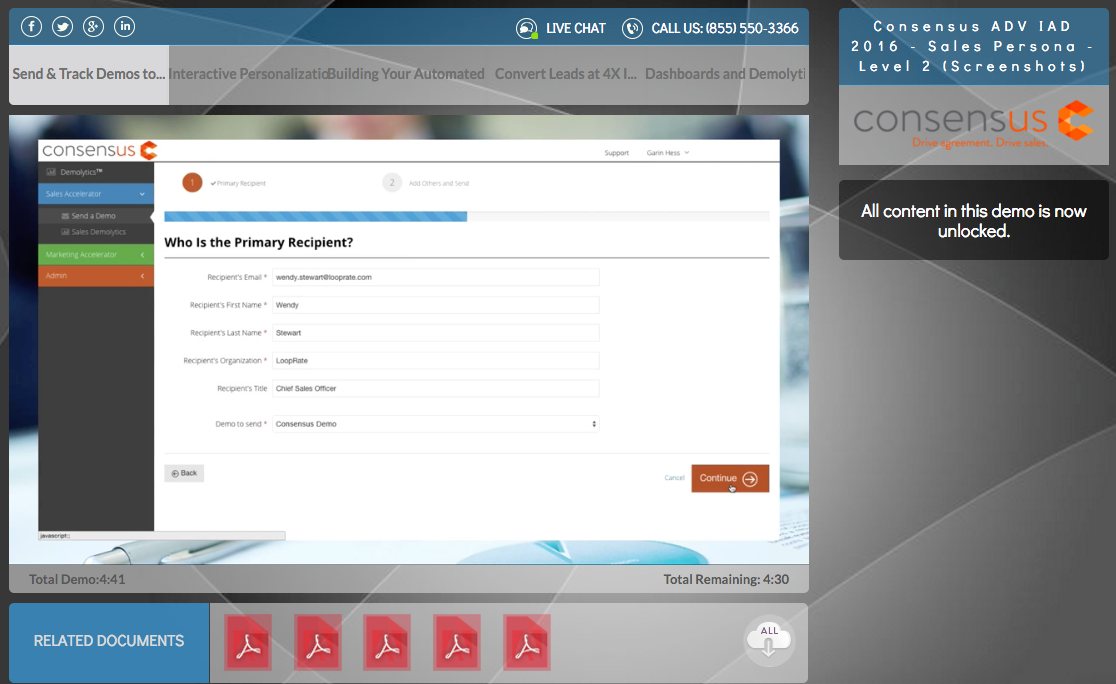Click the Cancel link
Screen dimensions: 1116x684
point(674,478)
